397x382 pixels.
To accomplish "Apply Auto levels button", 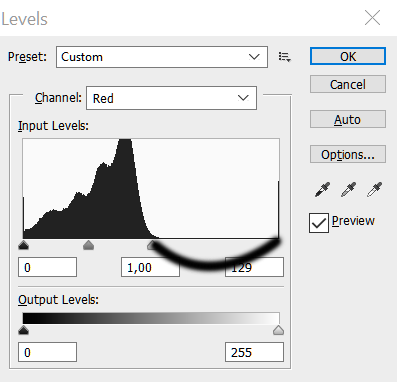I will (348, 119).
